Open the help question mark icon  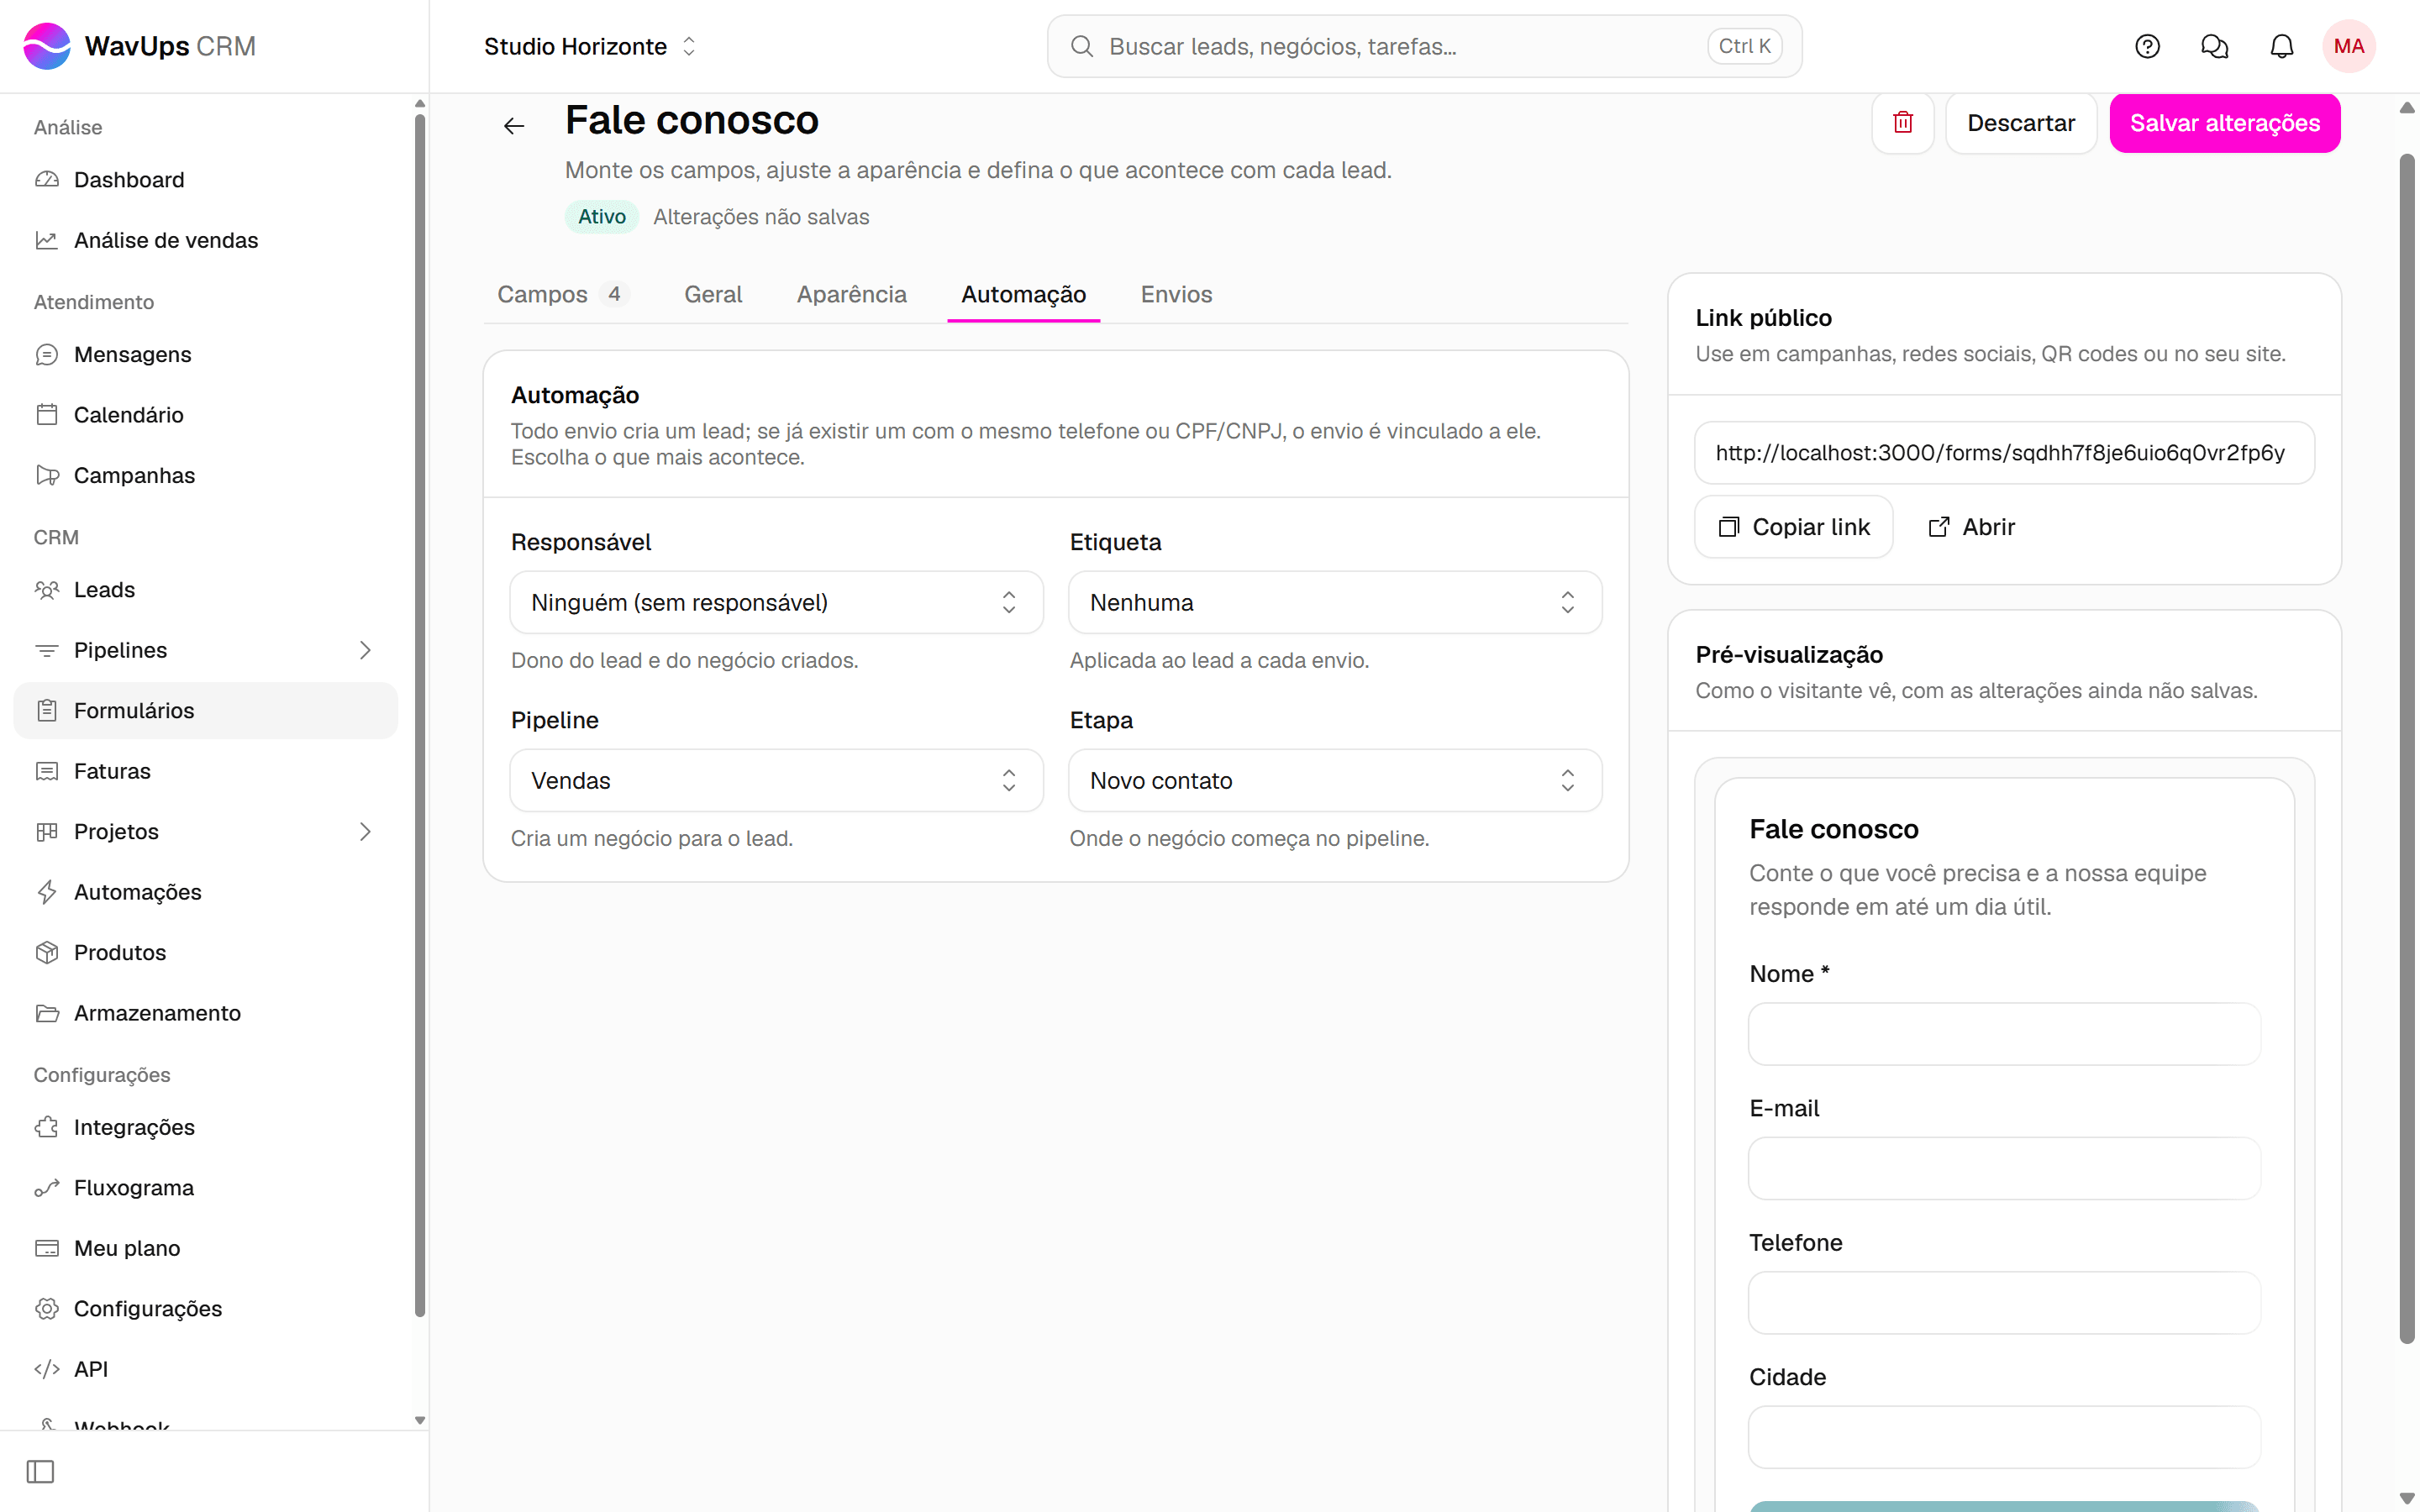click(2147, 46)
